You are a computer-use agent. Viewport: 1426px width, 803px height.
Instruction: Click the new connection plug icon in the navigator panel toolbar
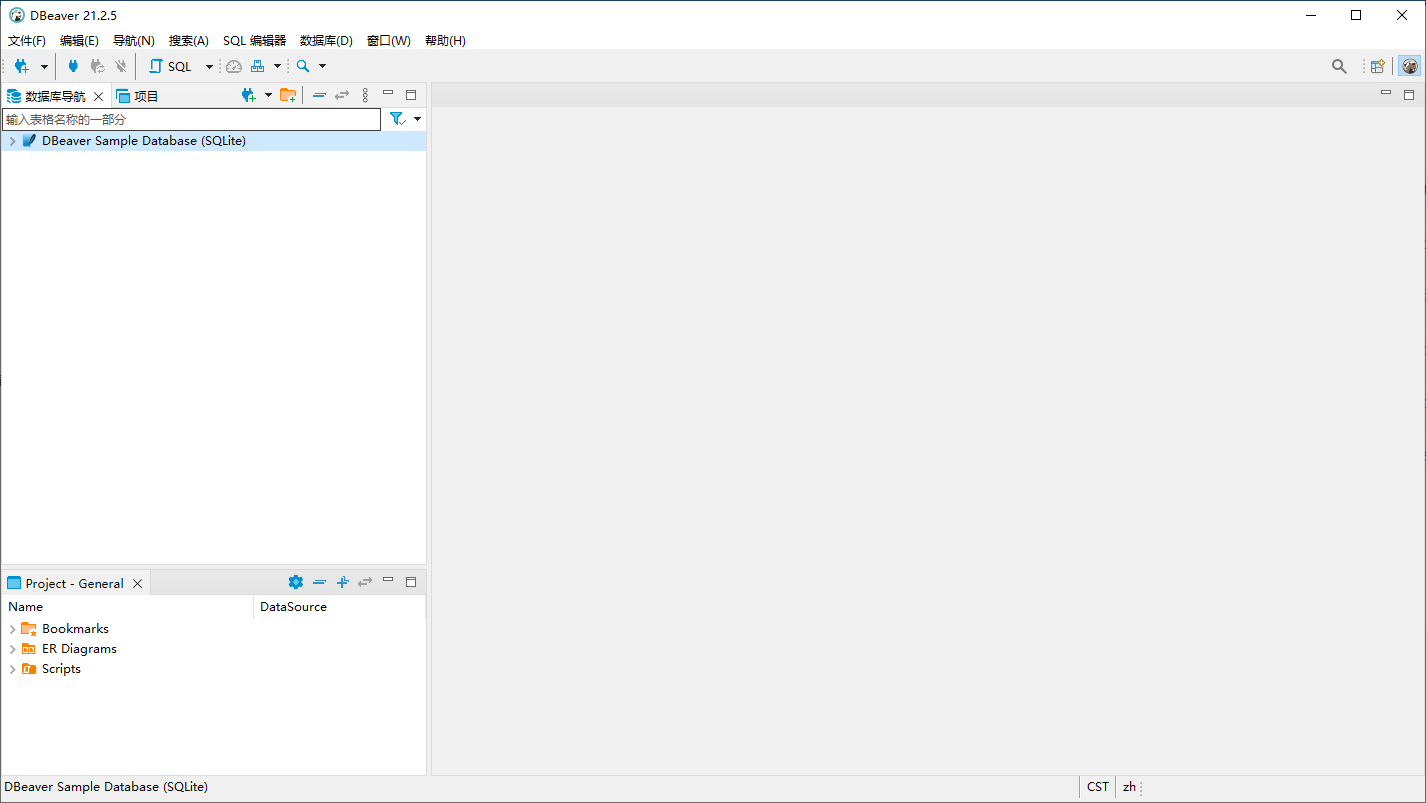[x=249, y=95]
